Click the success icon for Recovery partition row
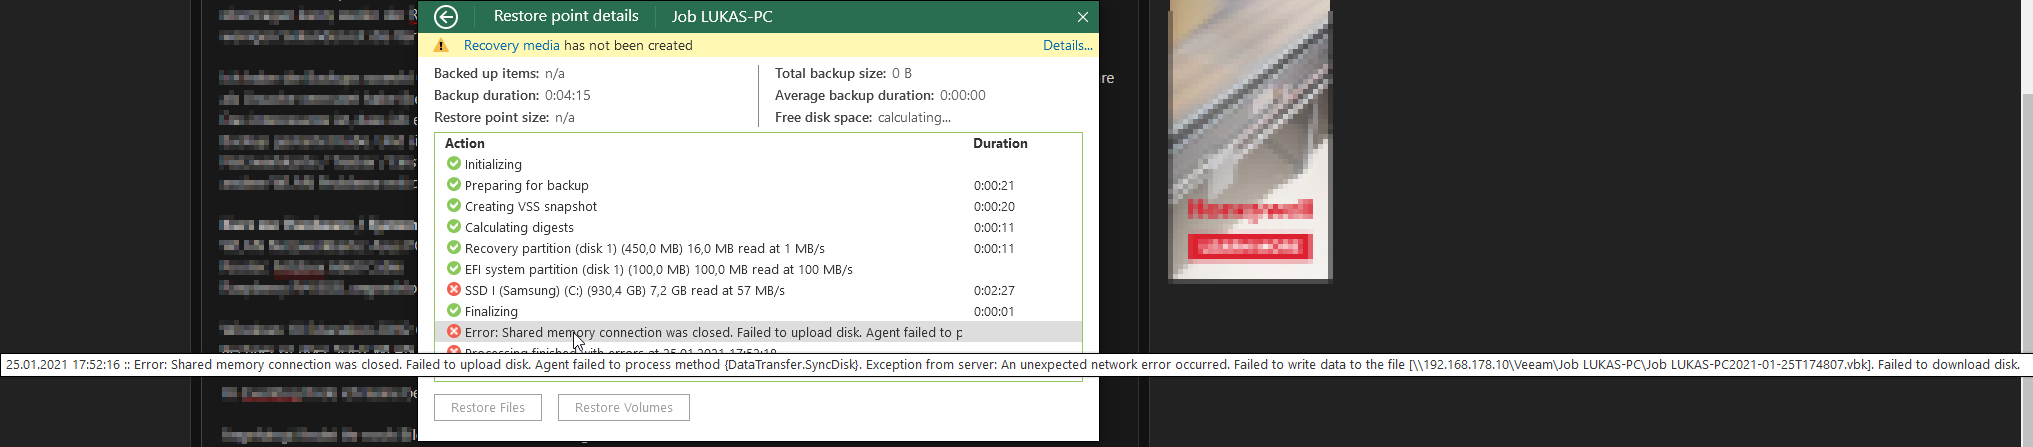The height and width of the screenshot is (447, 2033). [454, 247]
